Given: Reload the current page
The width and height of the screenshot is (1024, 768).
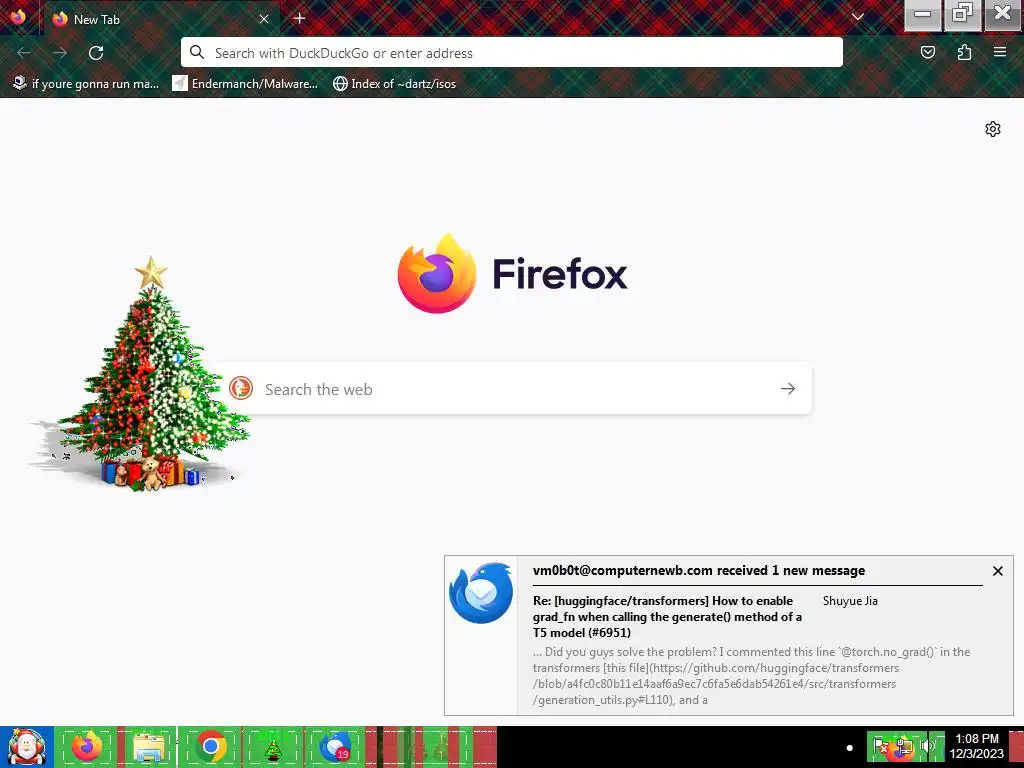Looking at the screenshot, I should click(x=96, y=53).
